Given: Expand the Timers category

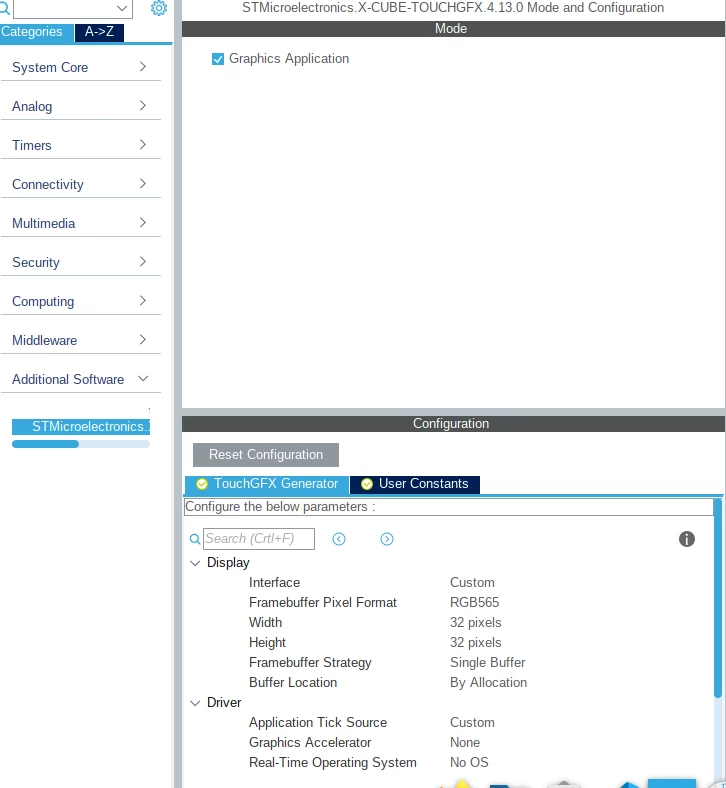Looking at the screenshot, I should point(81,145).
